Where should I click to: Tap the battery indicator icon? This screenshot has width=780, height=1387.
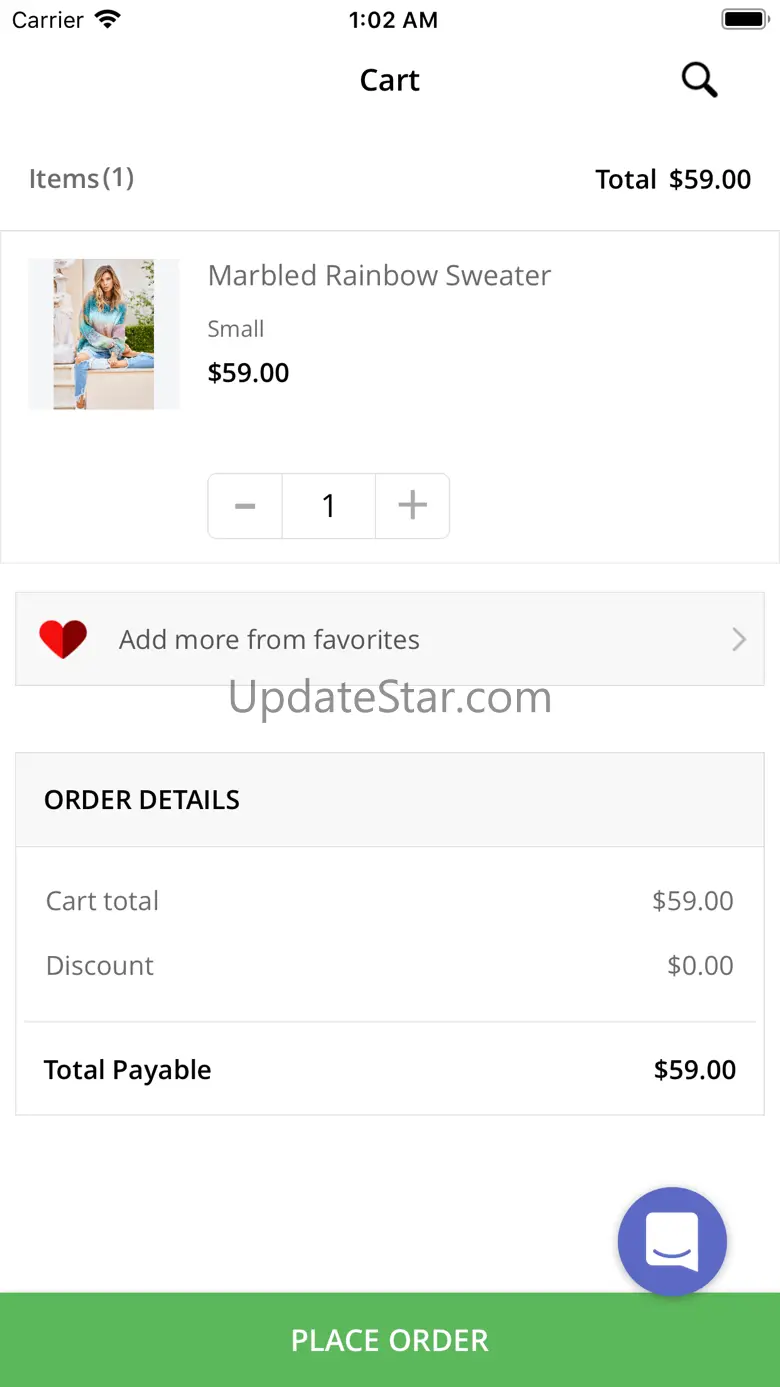743,20
